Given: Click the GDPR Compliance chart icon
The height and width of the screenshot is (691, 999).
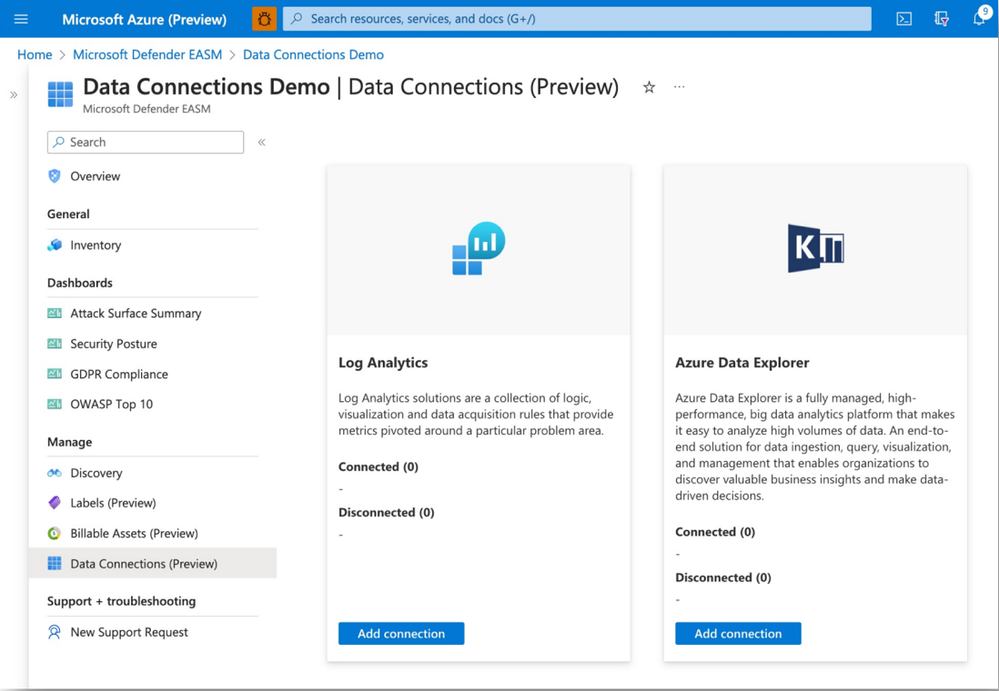Looking at the screenshot, I should pos(55,374).
